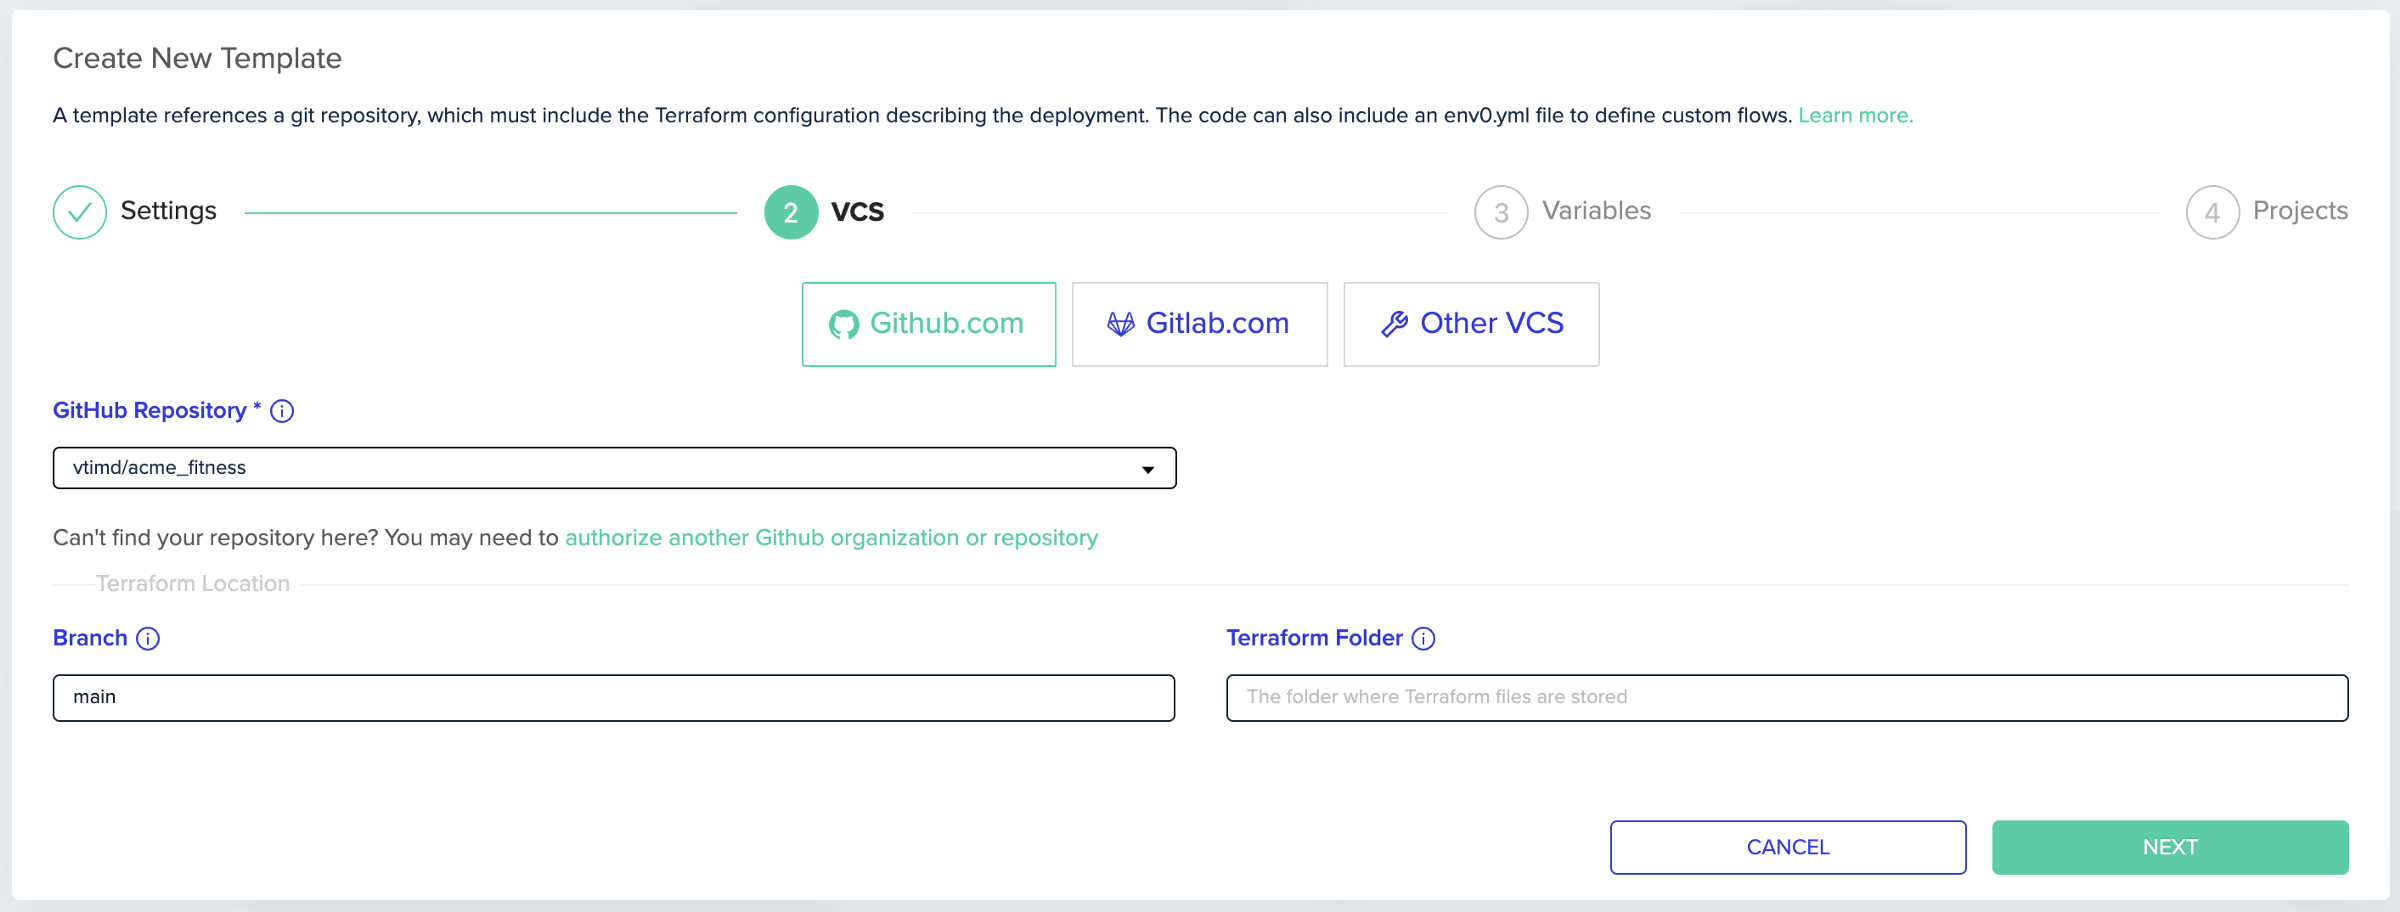Image resolution: width=2400 pixels, height=912 pixels.
Task: Open the Learn more link
Action: 1855,115
